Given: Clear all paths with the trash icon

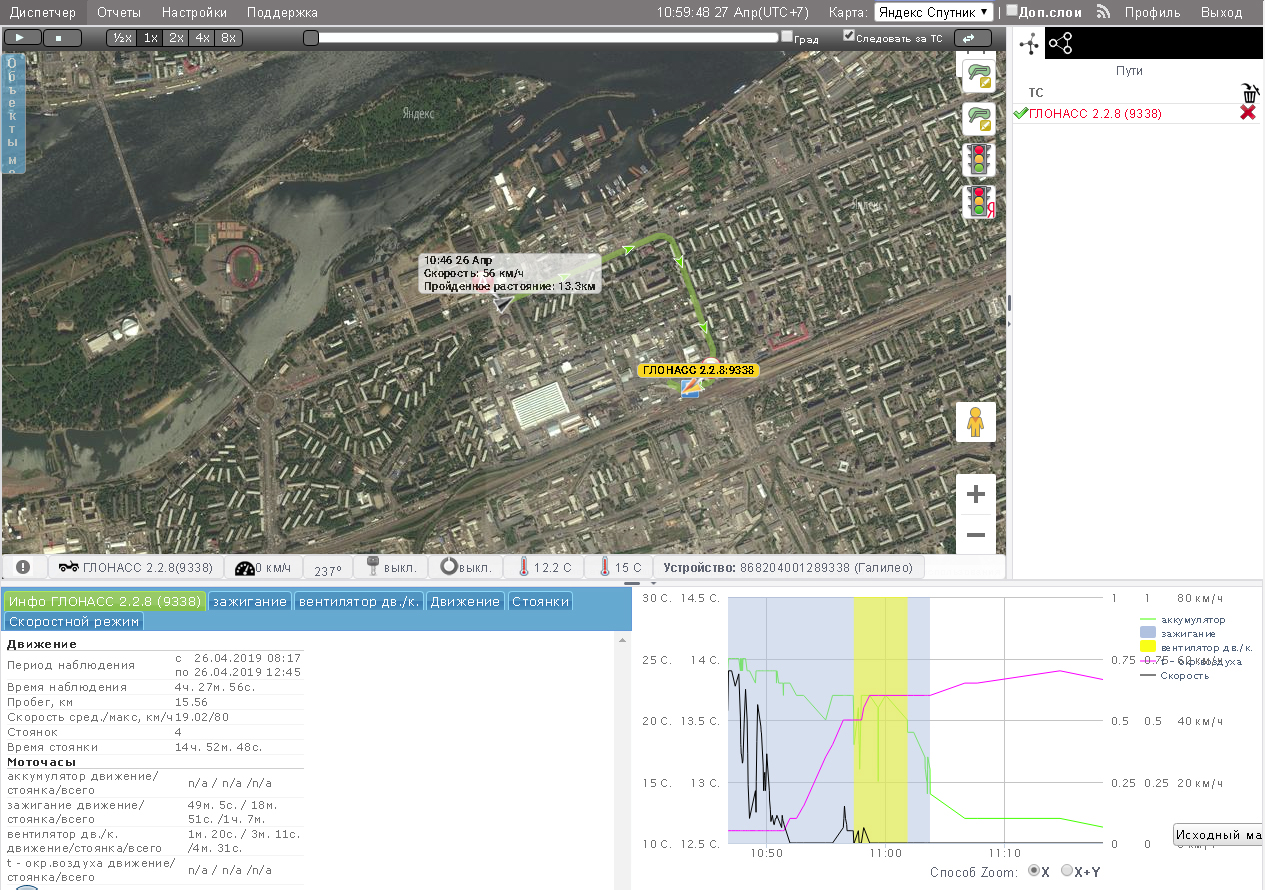Looking at the screenshot, I should coord(1248,92).
